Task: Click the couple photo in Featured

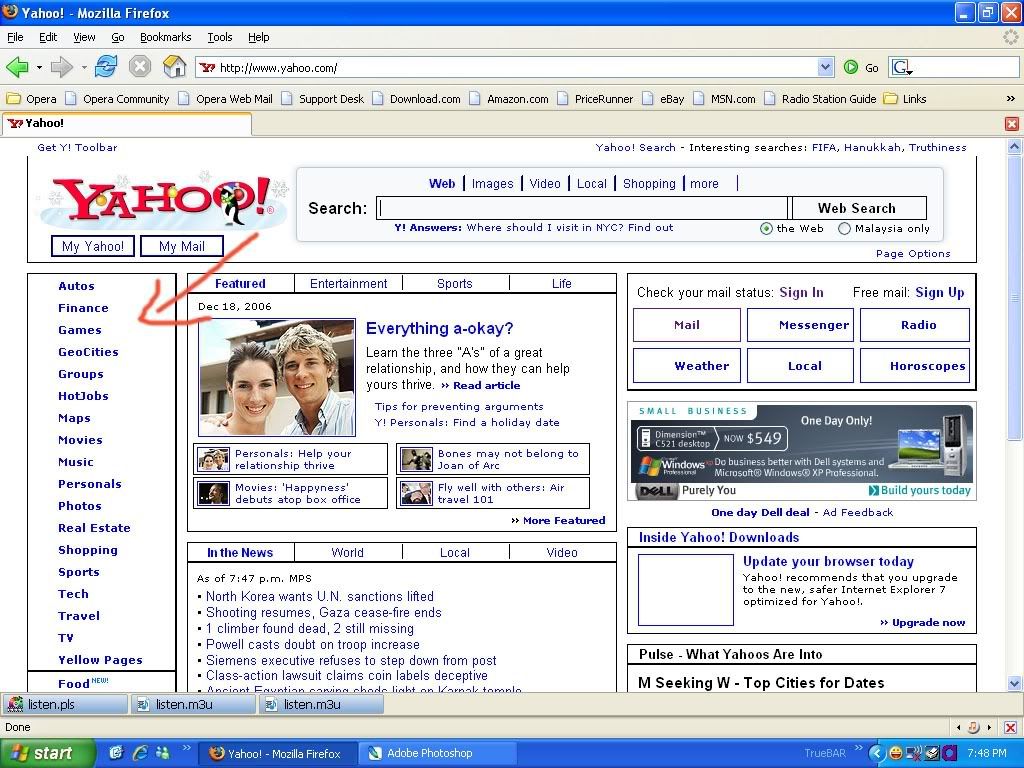Action: point(277,377)
